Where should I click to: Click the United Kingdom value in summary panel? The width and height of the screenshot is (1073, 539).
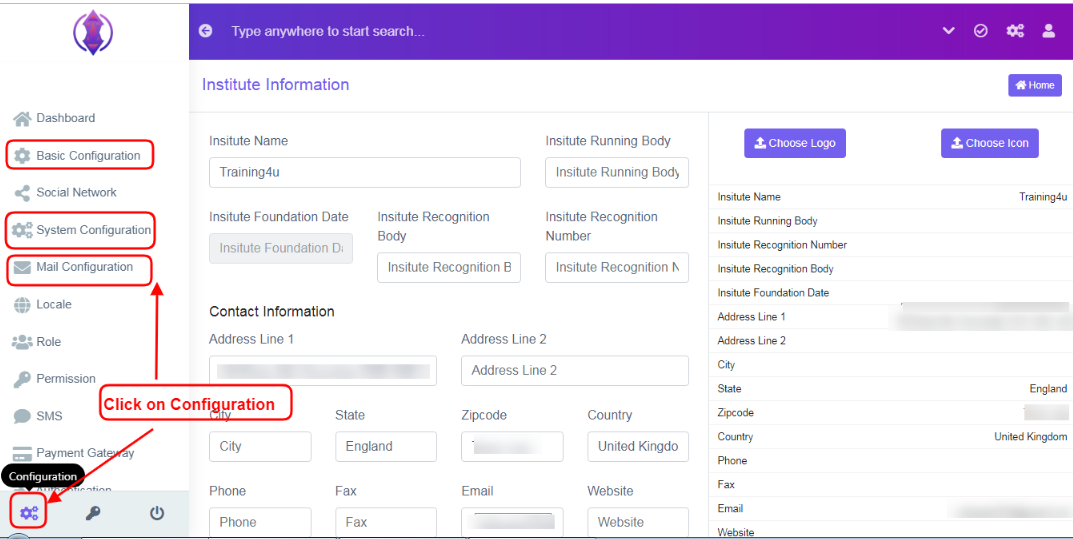click(1031, 436)
